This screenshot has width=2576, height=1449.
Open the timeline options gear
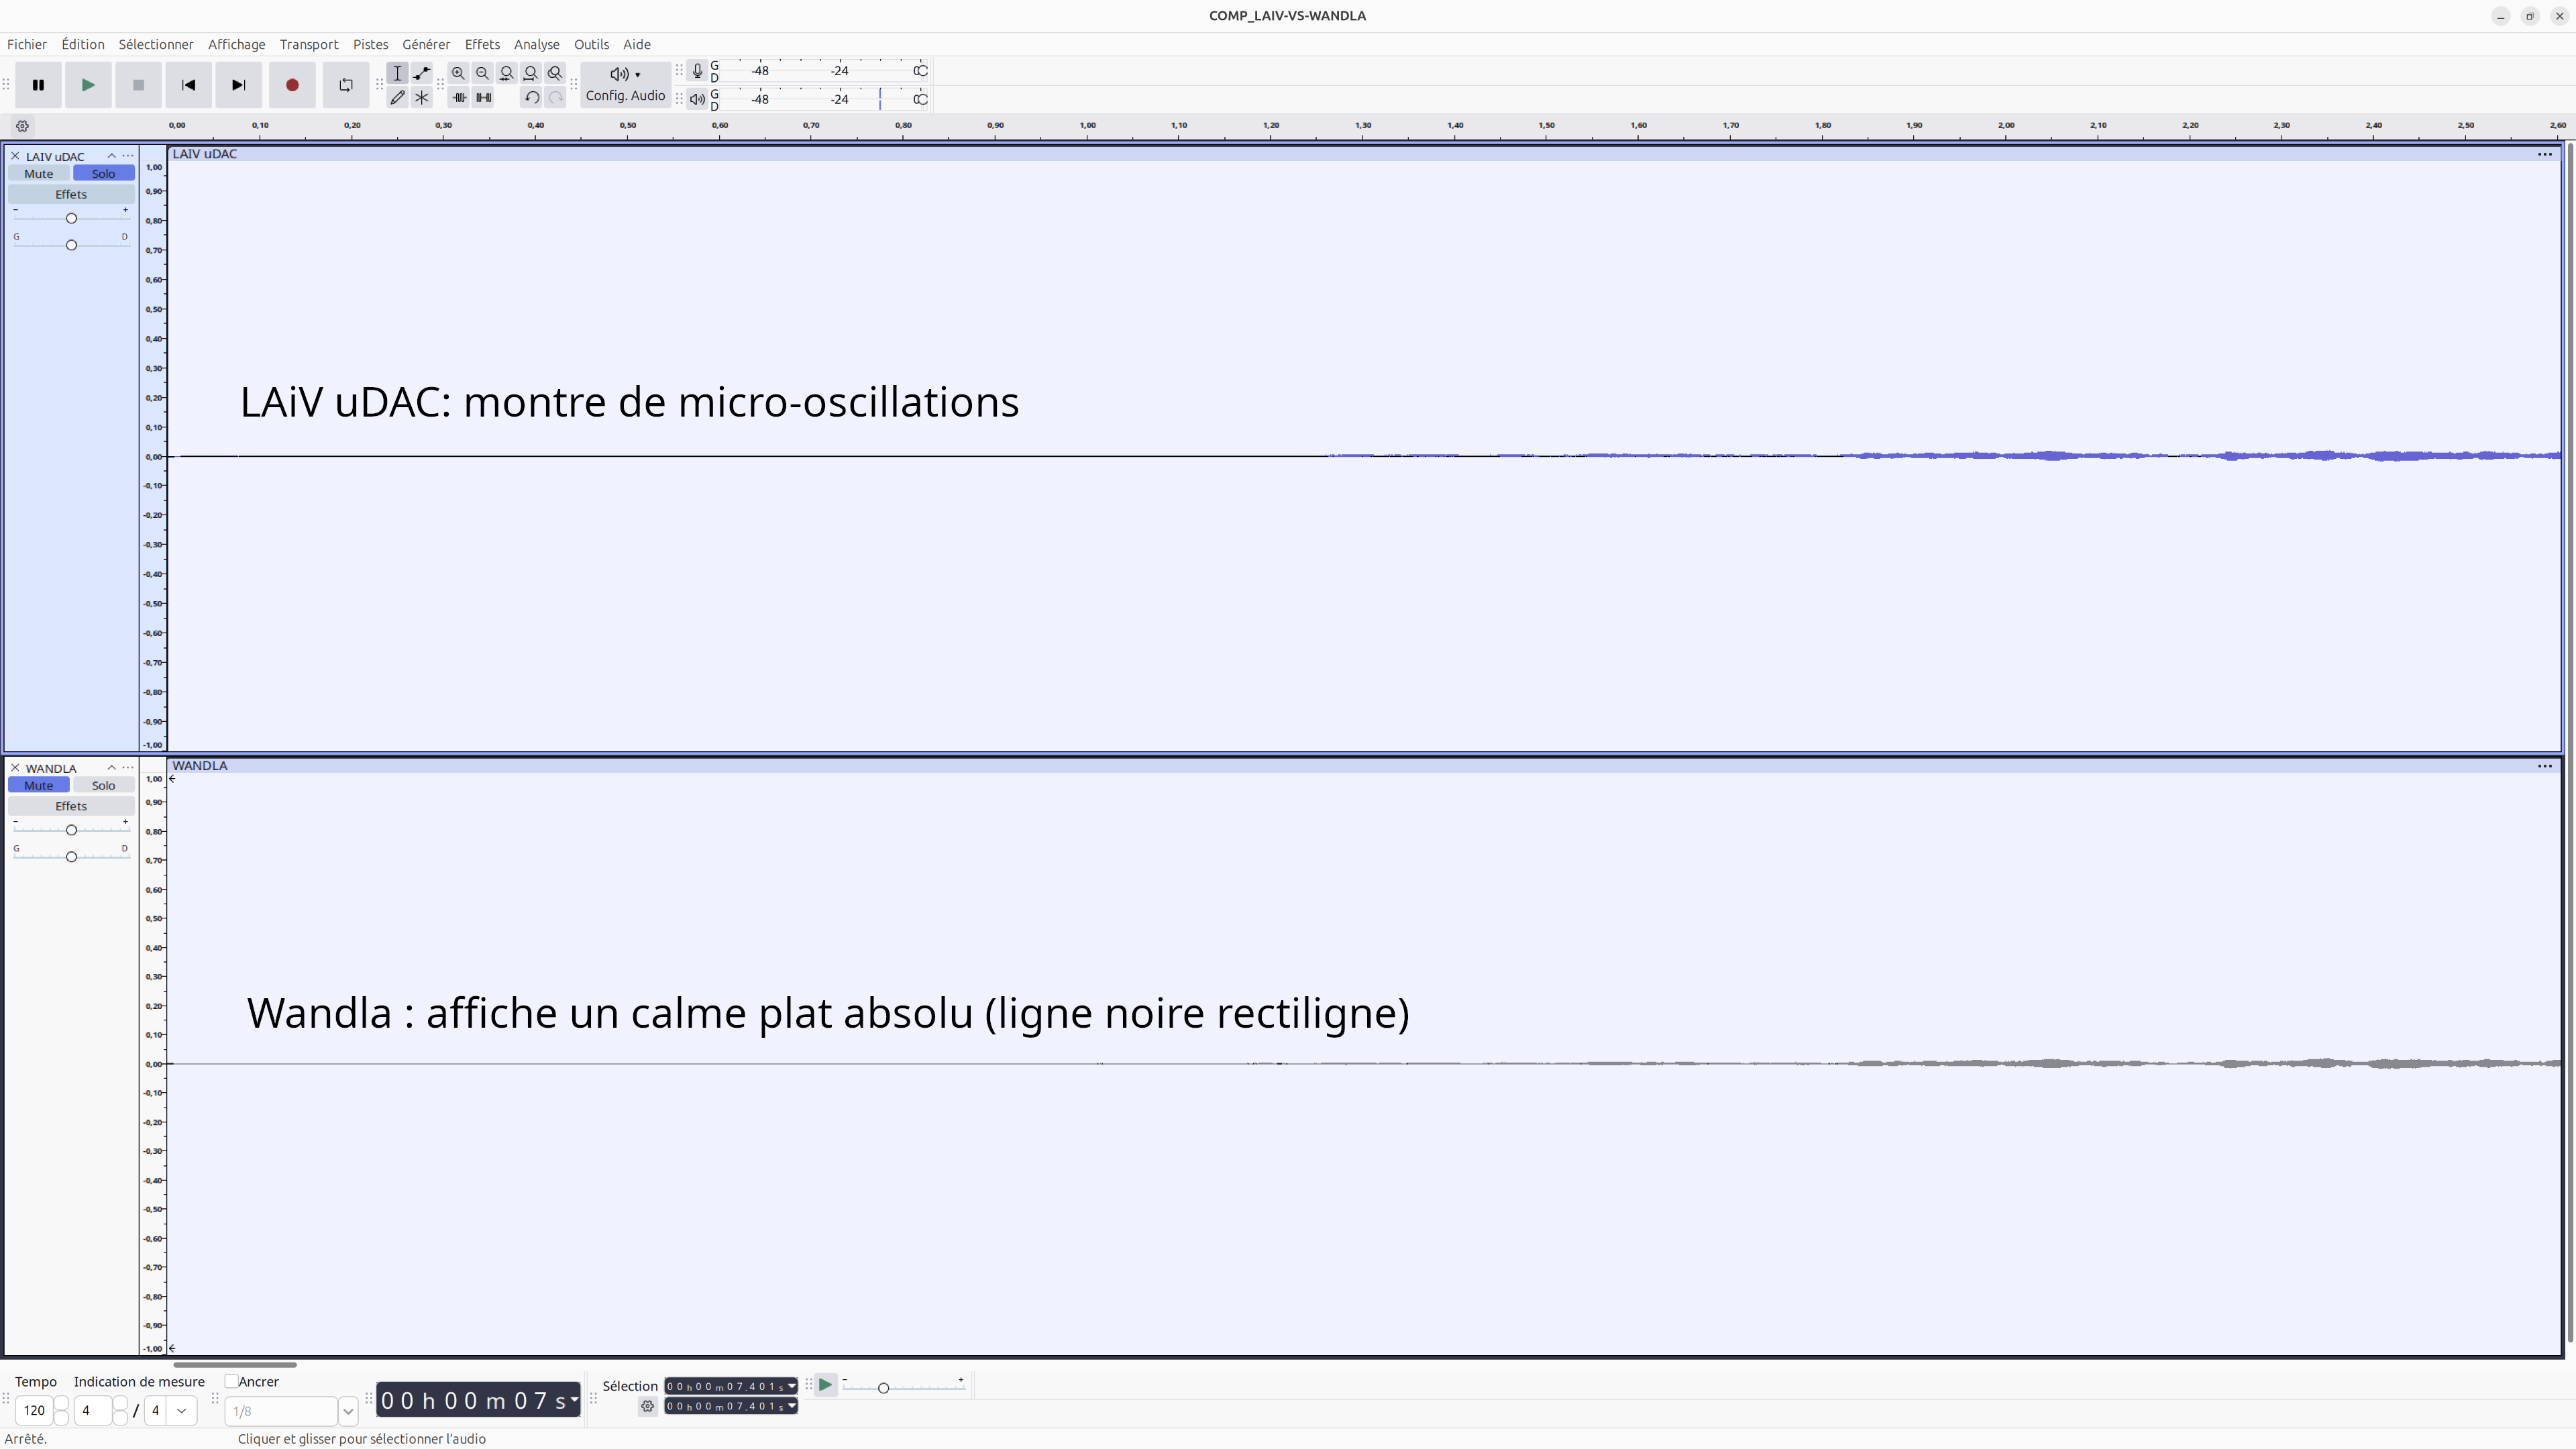point(22,126)
